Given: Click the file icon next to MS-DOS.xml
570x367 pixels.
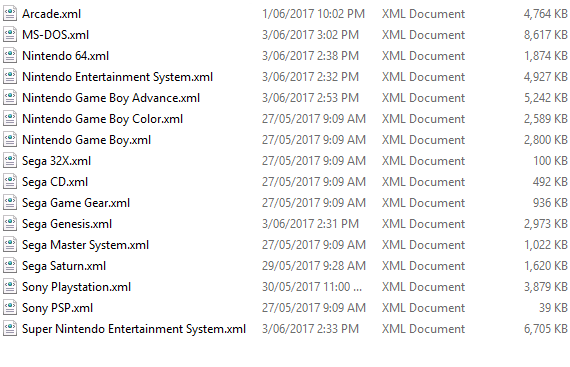Looking at the screenshot, I should point(10,35).
